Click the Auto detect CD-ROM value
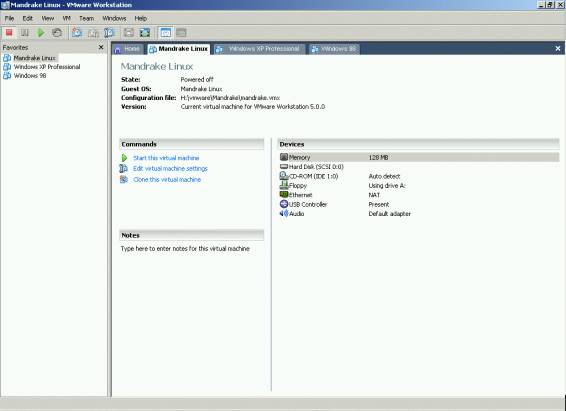The image size is (566, 411). pyautogui.click(x=384, y=176)
